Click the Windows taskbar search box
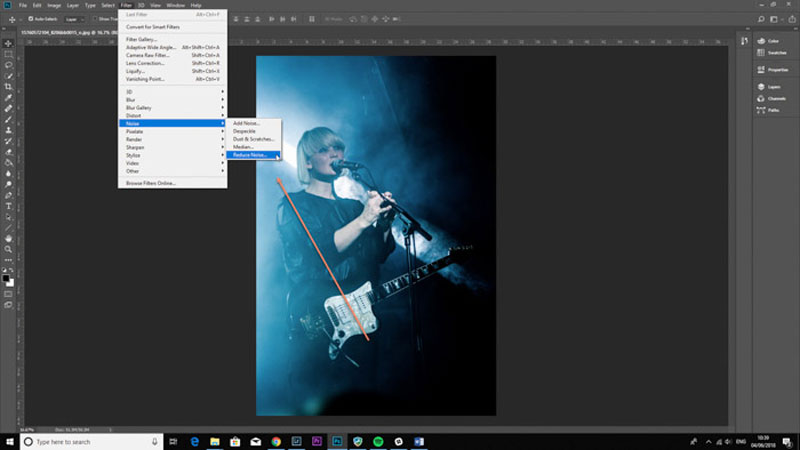Image resolution: width=800 pixels, height=450 pixels. [92, 441]
